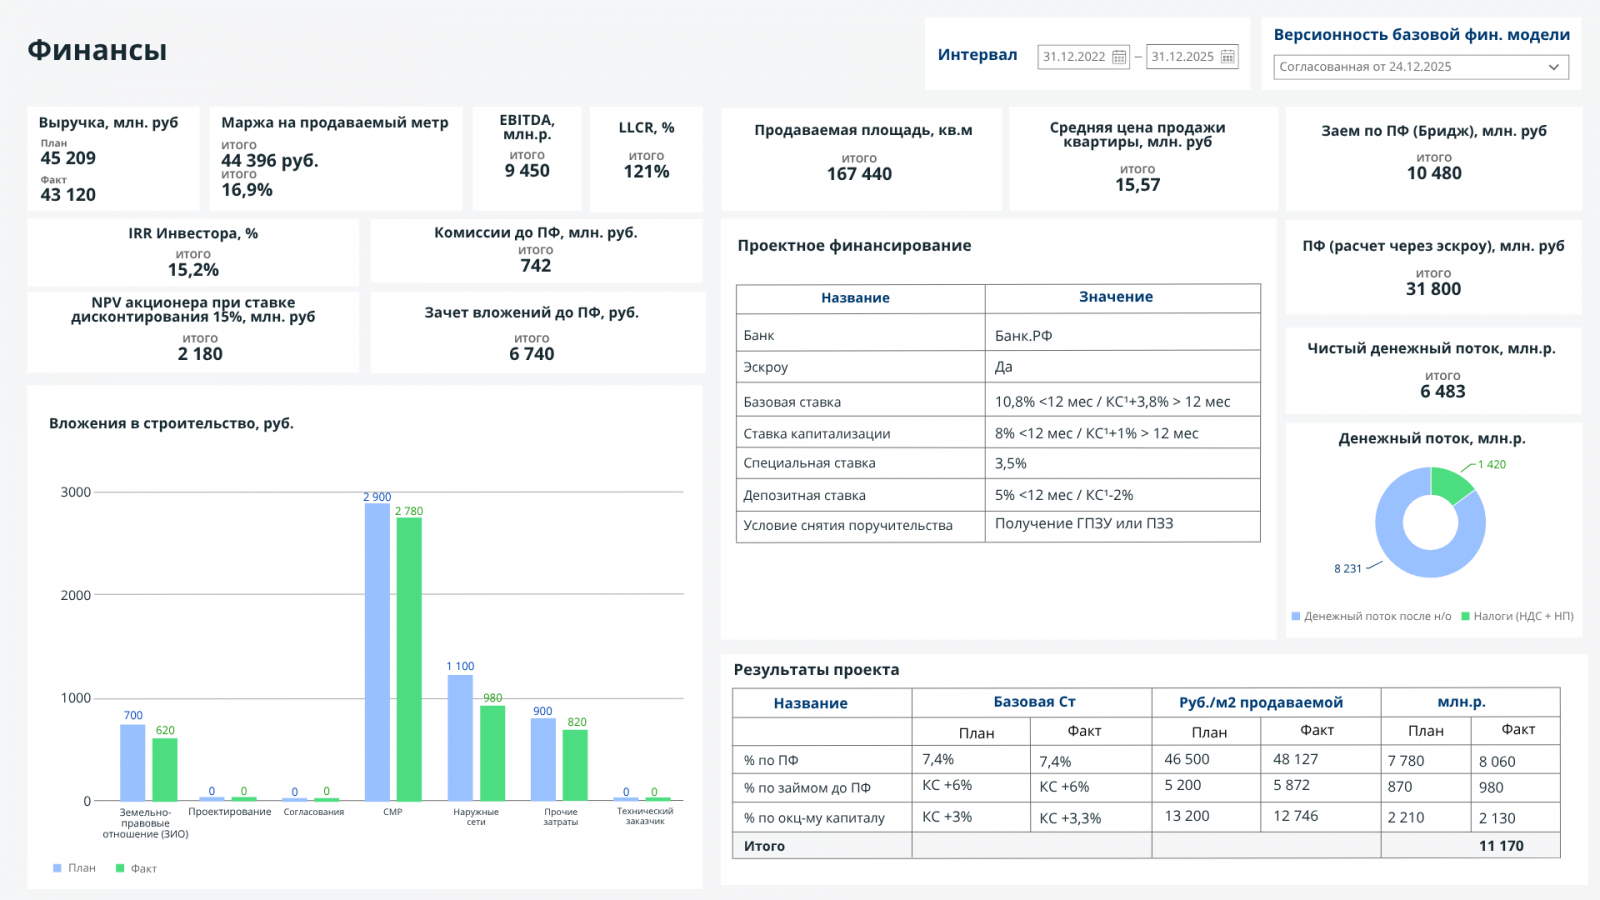Click Прочие затраты plan bar 900
The height and width of the screenshot is (900, 1600).
(543, 759)
